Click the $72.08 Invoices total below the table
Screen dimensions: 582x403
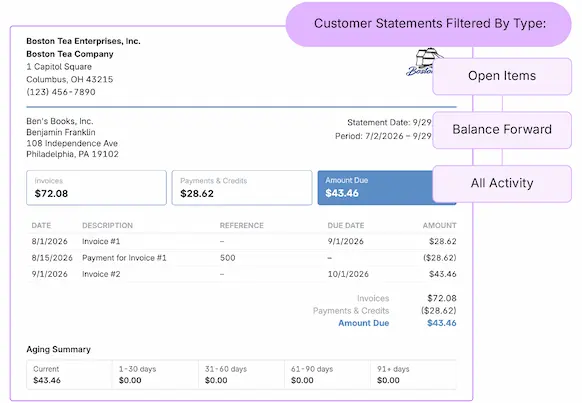point(442,298)
